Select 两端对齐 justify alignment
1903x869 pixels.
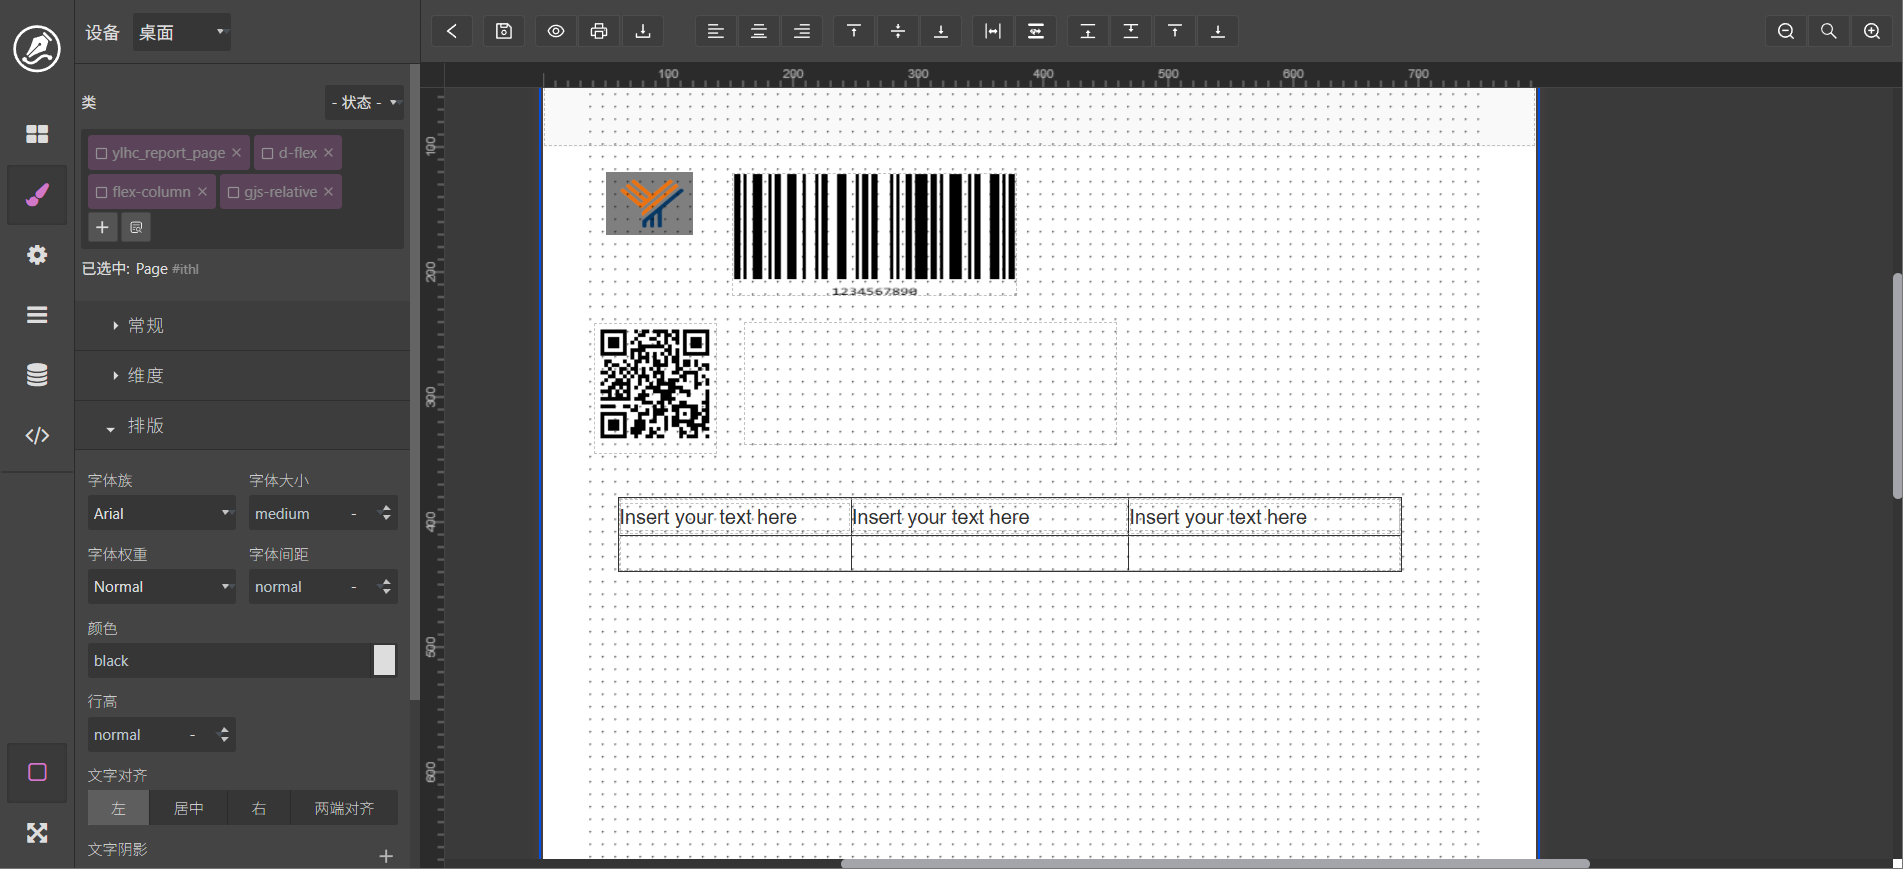(344, 808)
